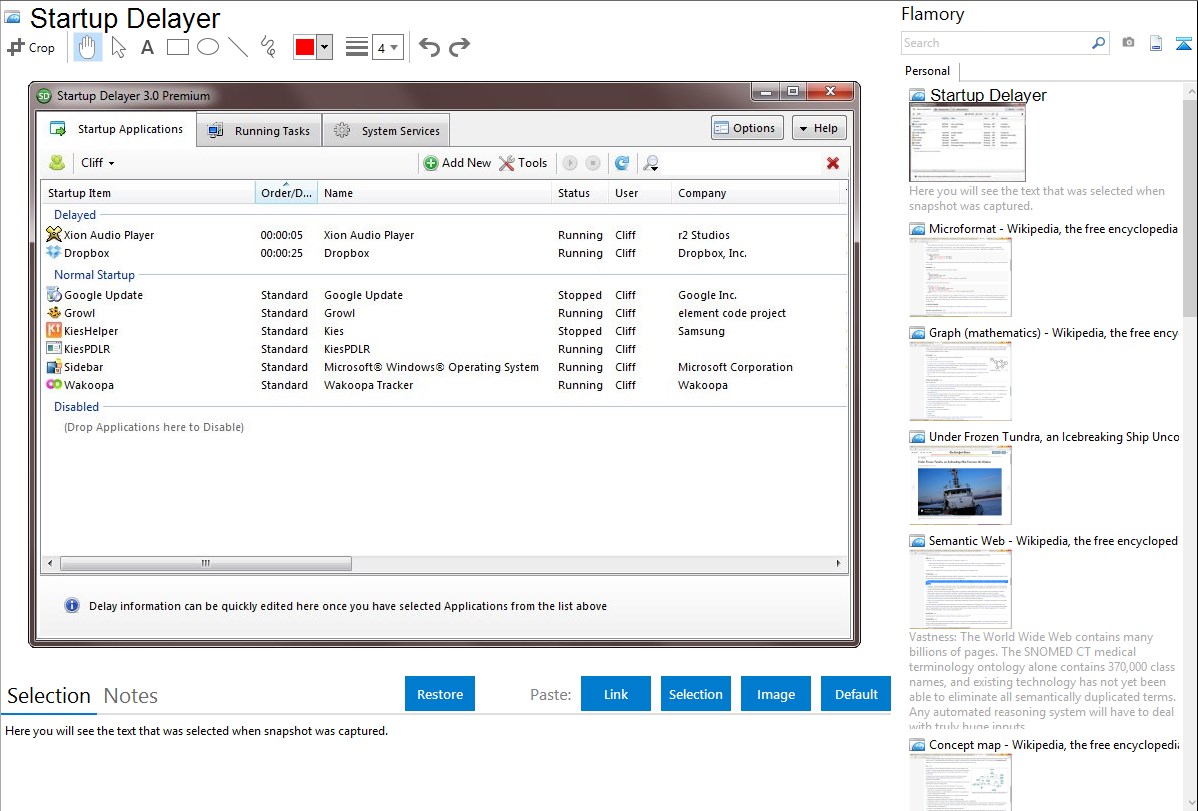Screen dimensions: 1198x811
Task: Open the Startup Delayer snapshot thumbnail
Action: point(967,143)
